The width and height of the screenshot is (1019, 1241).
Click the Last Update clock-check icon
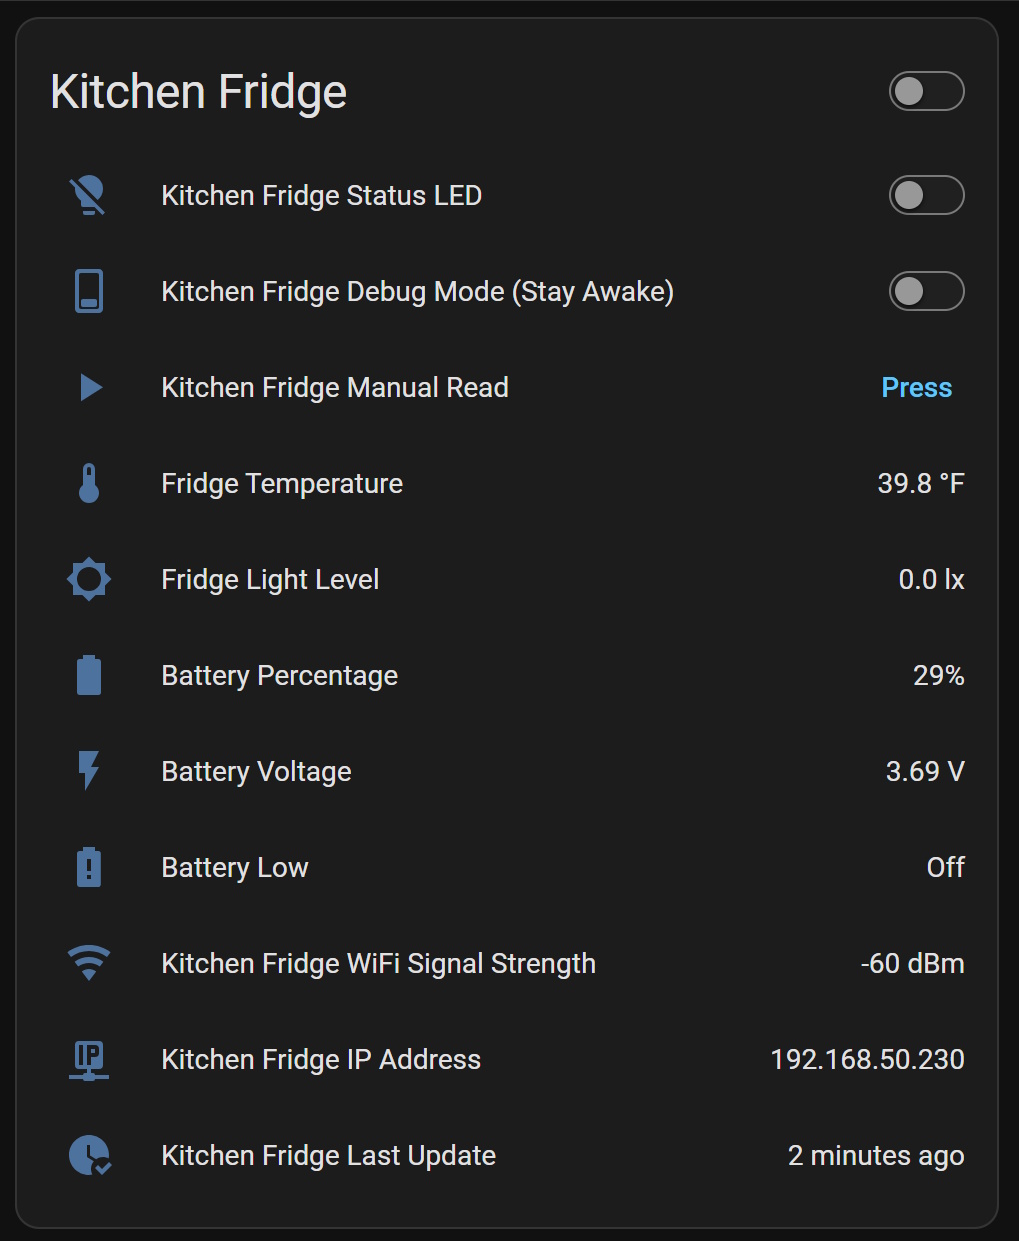pyautogui.click(x=90, y=1156)
